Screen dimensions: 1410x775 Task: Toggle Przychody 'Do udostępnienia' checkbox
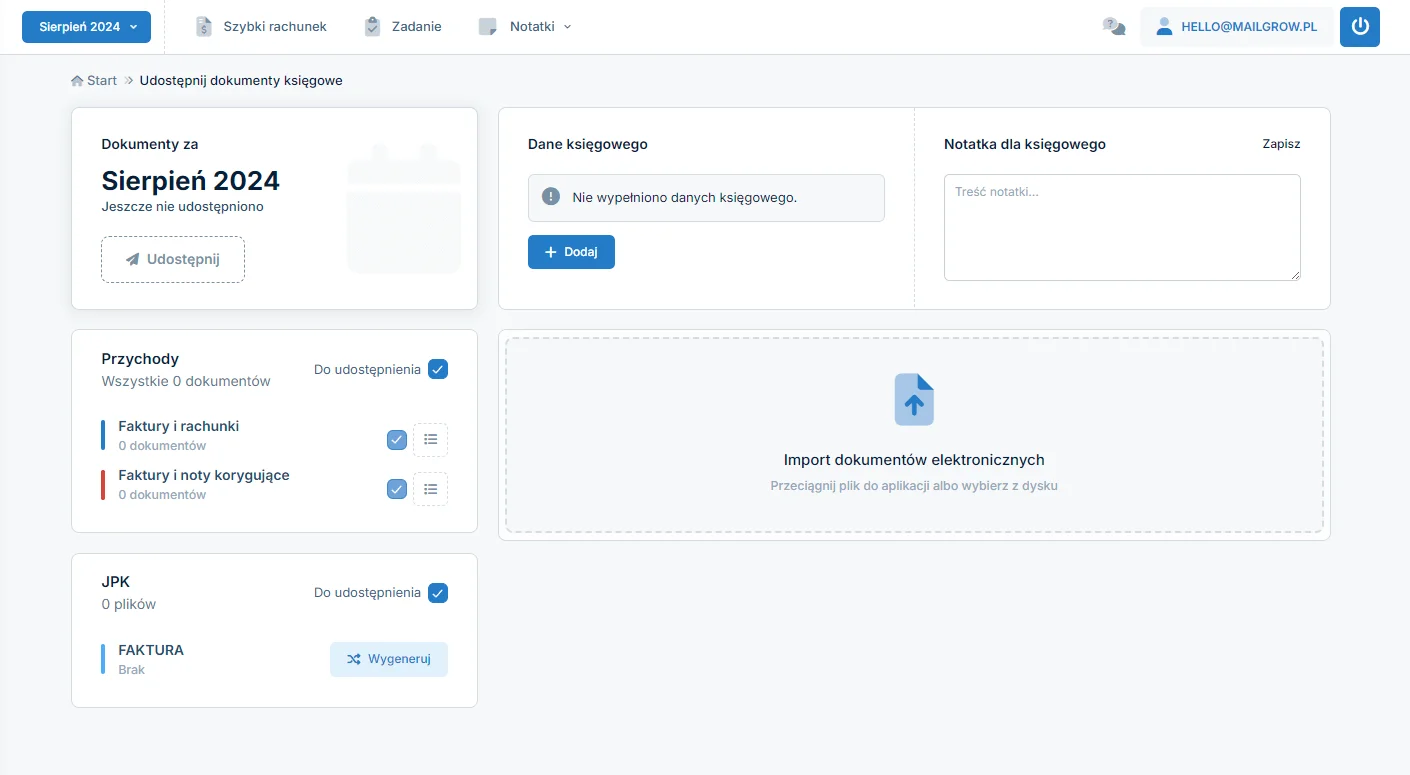pyautogui.click(x=438, y=369)
